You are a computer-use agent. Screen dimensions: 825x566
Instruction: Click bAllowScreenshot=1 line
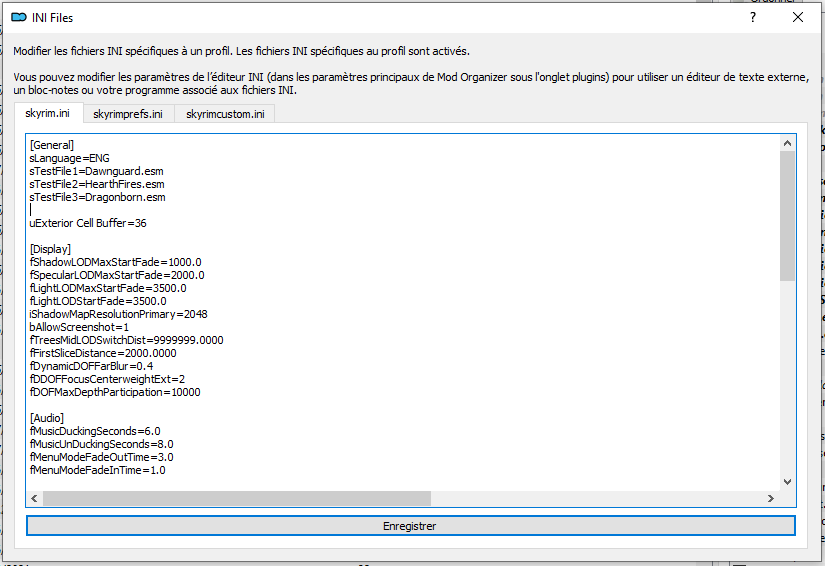click(x=79, y=327)
